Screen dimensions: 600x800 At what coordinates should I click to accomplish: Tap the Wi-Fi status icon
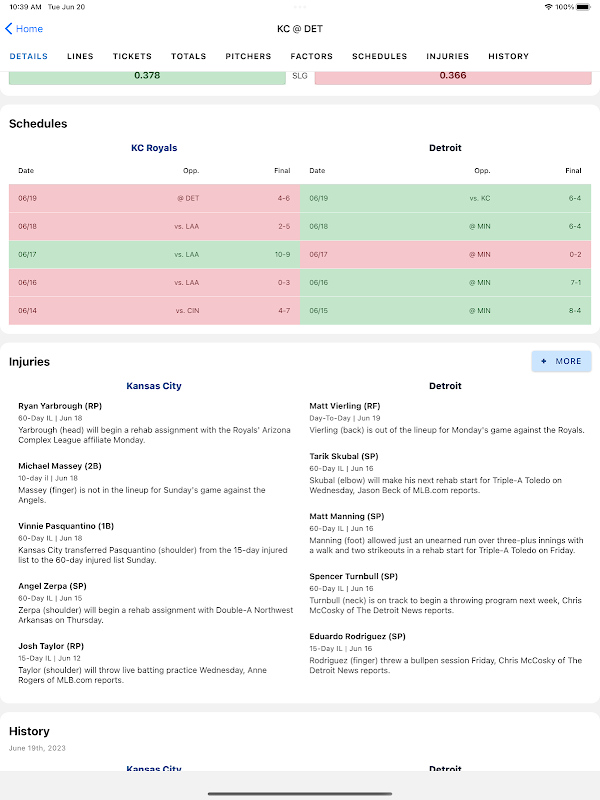548,6
